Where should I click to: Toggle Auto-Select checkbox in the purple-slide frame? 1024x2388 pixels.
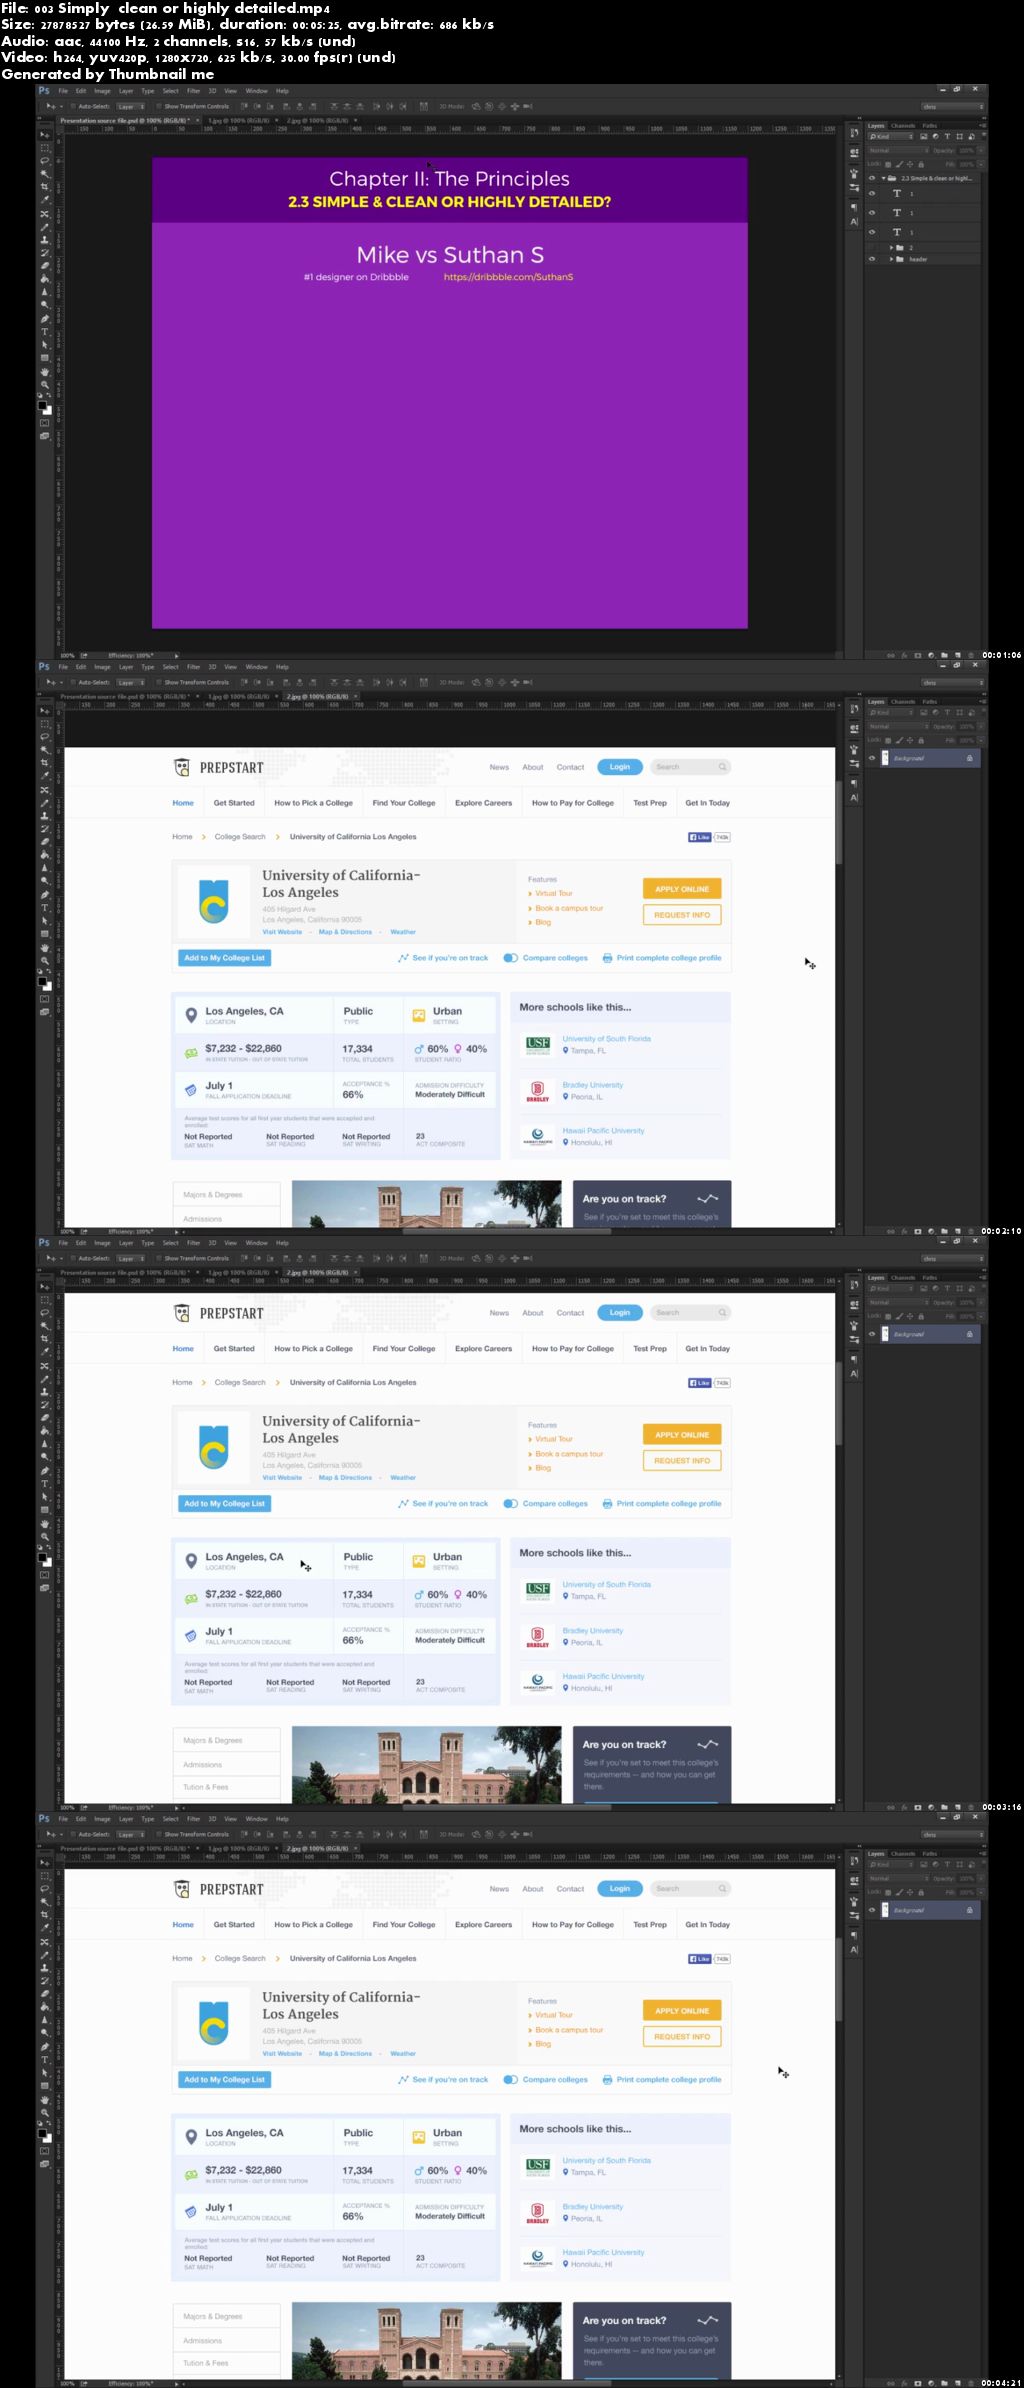[73, 106]
